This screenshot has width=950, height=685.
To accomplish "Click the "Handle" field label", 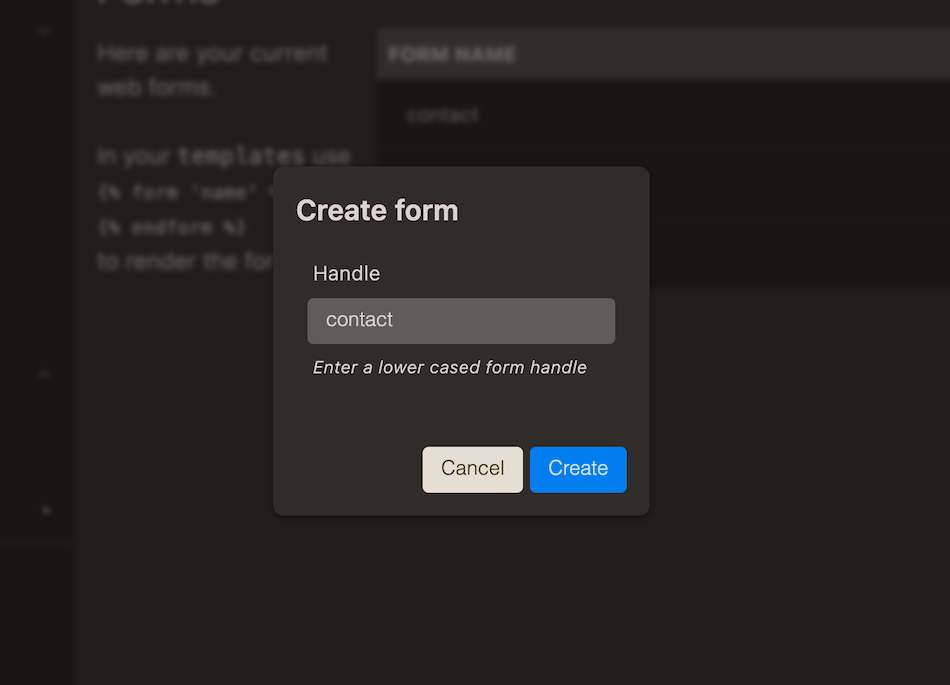I will (x=346, y=273).
